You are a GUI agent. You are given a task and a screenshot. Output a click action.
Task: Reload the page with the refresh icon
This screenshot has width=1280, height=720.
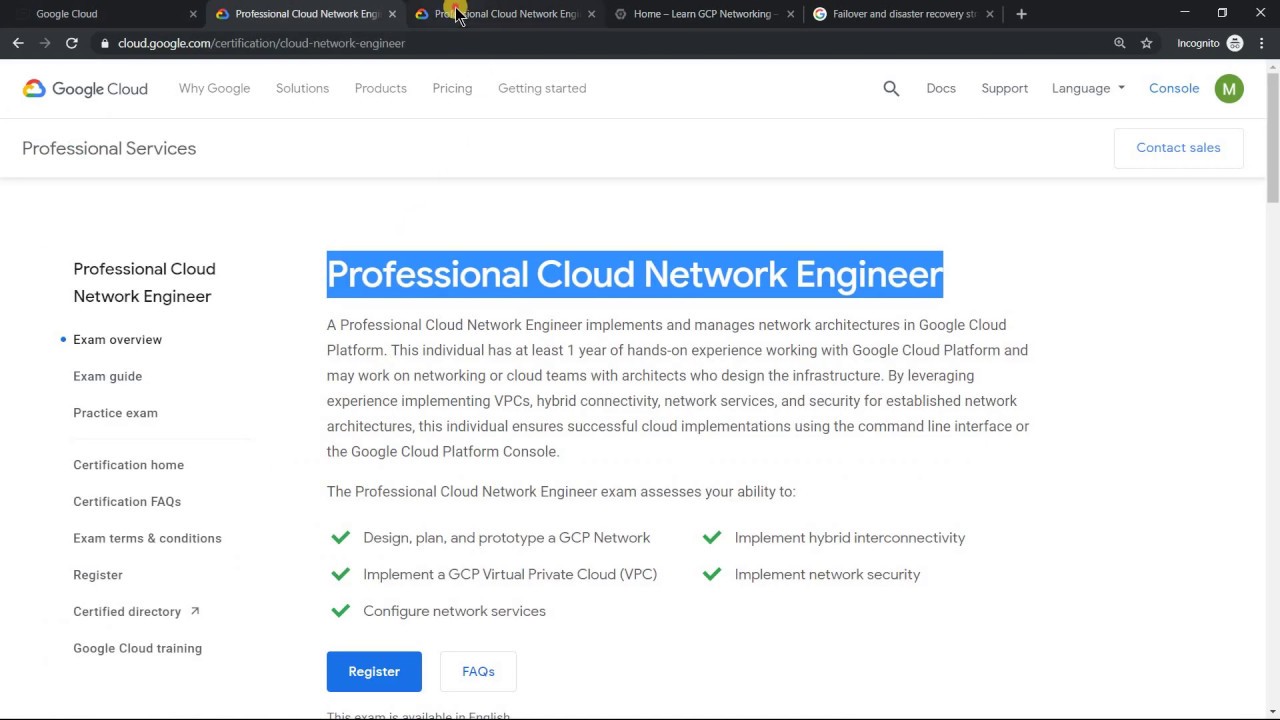point(72,43)
